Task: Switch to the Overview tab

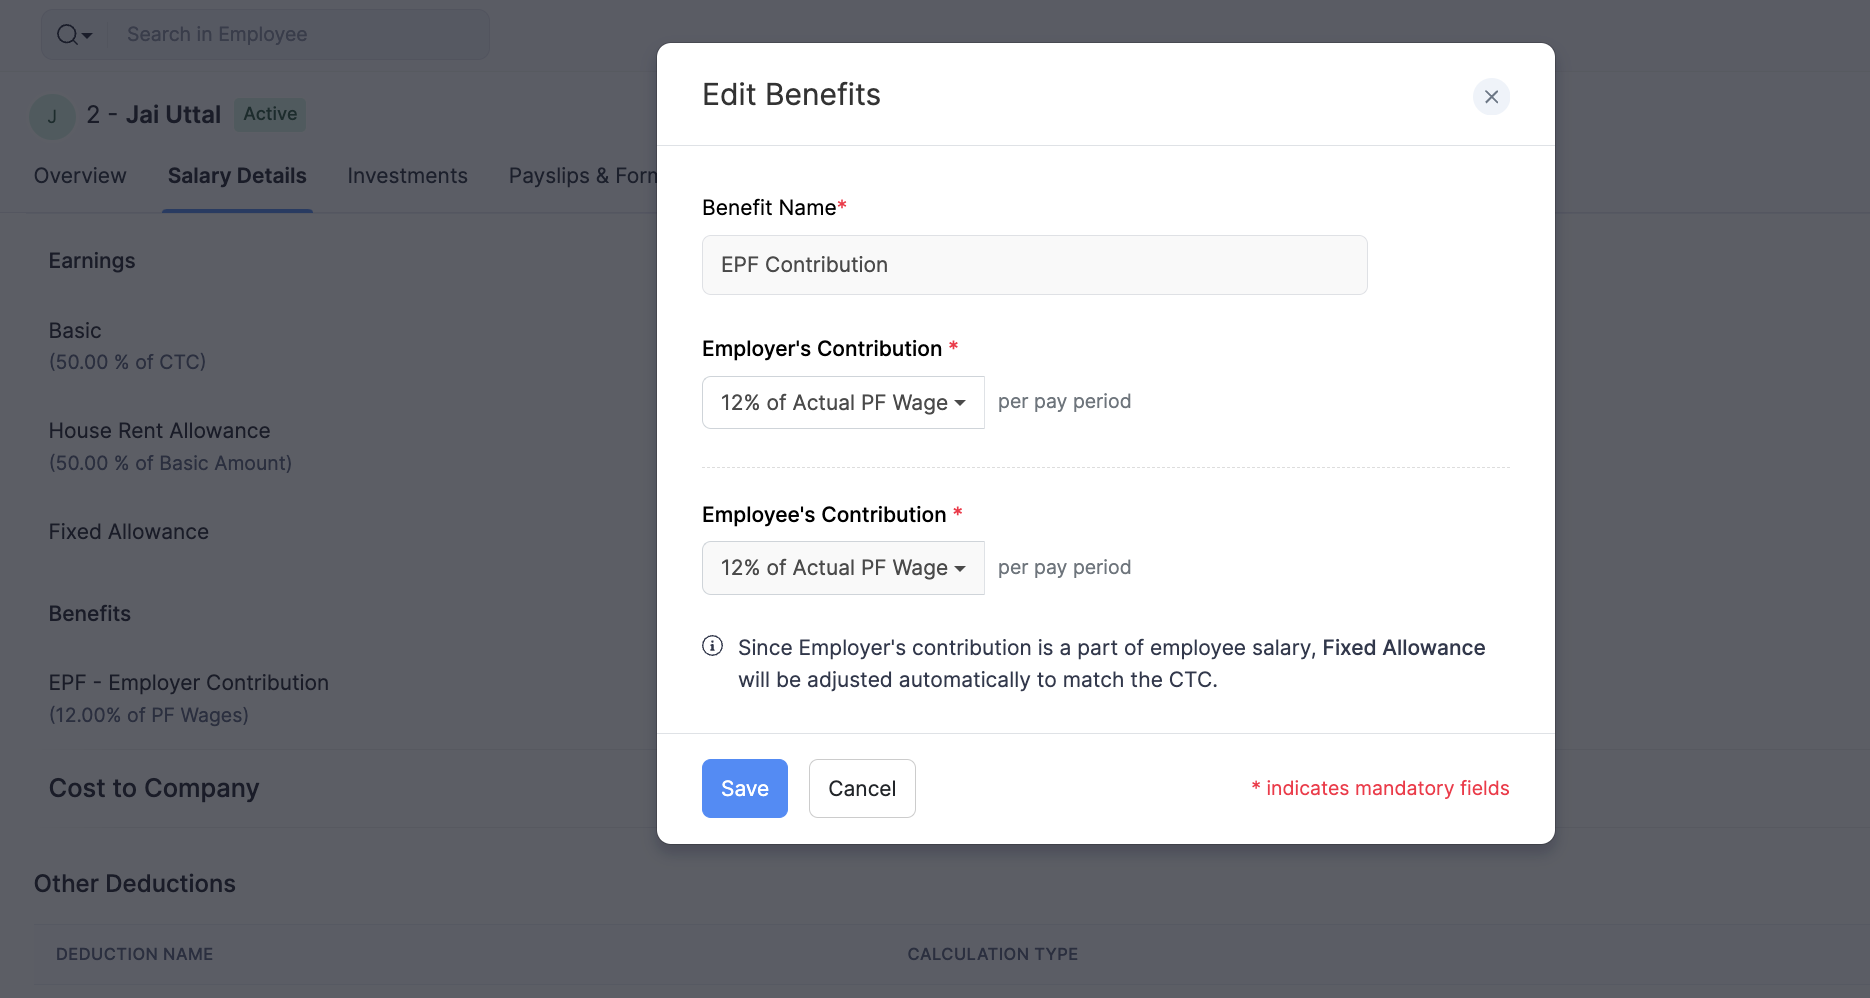Action: pos(80,176)
